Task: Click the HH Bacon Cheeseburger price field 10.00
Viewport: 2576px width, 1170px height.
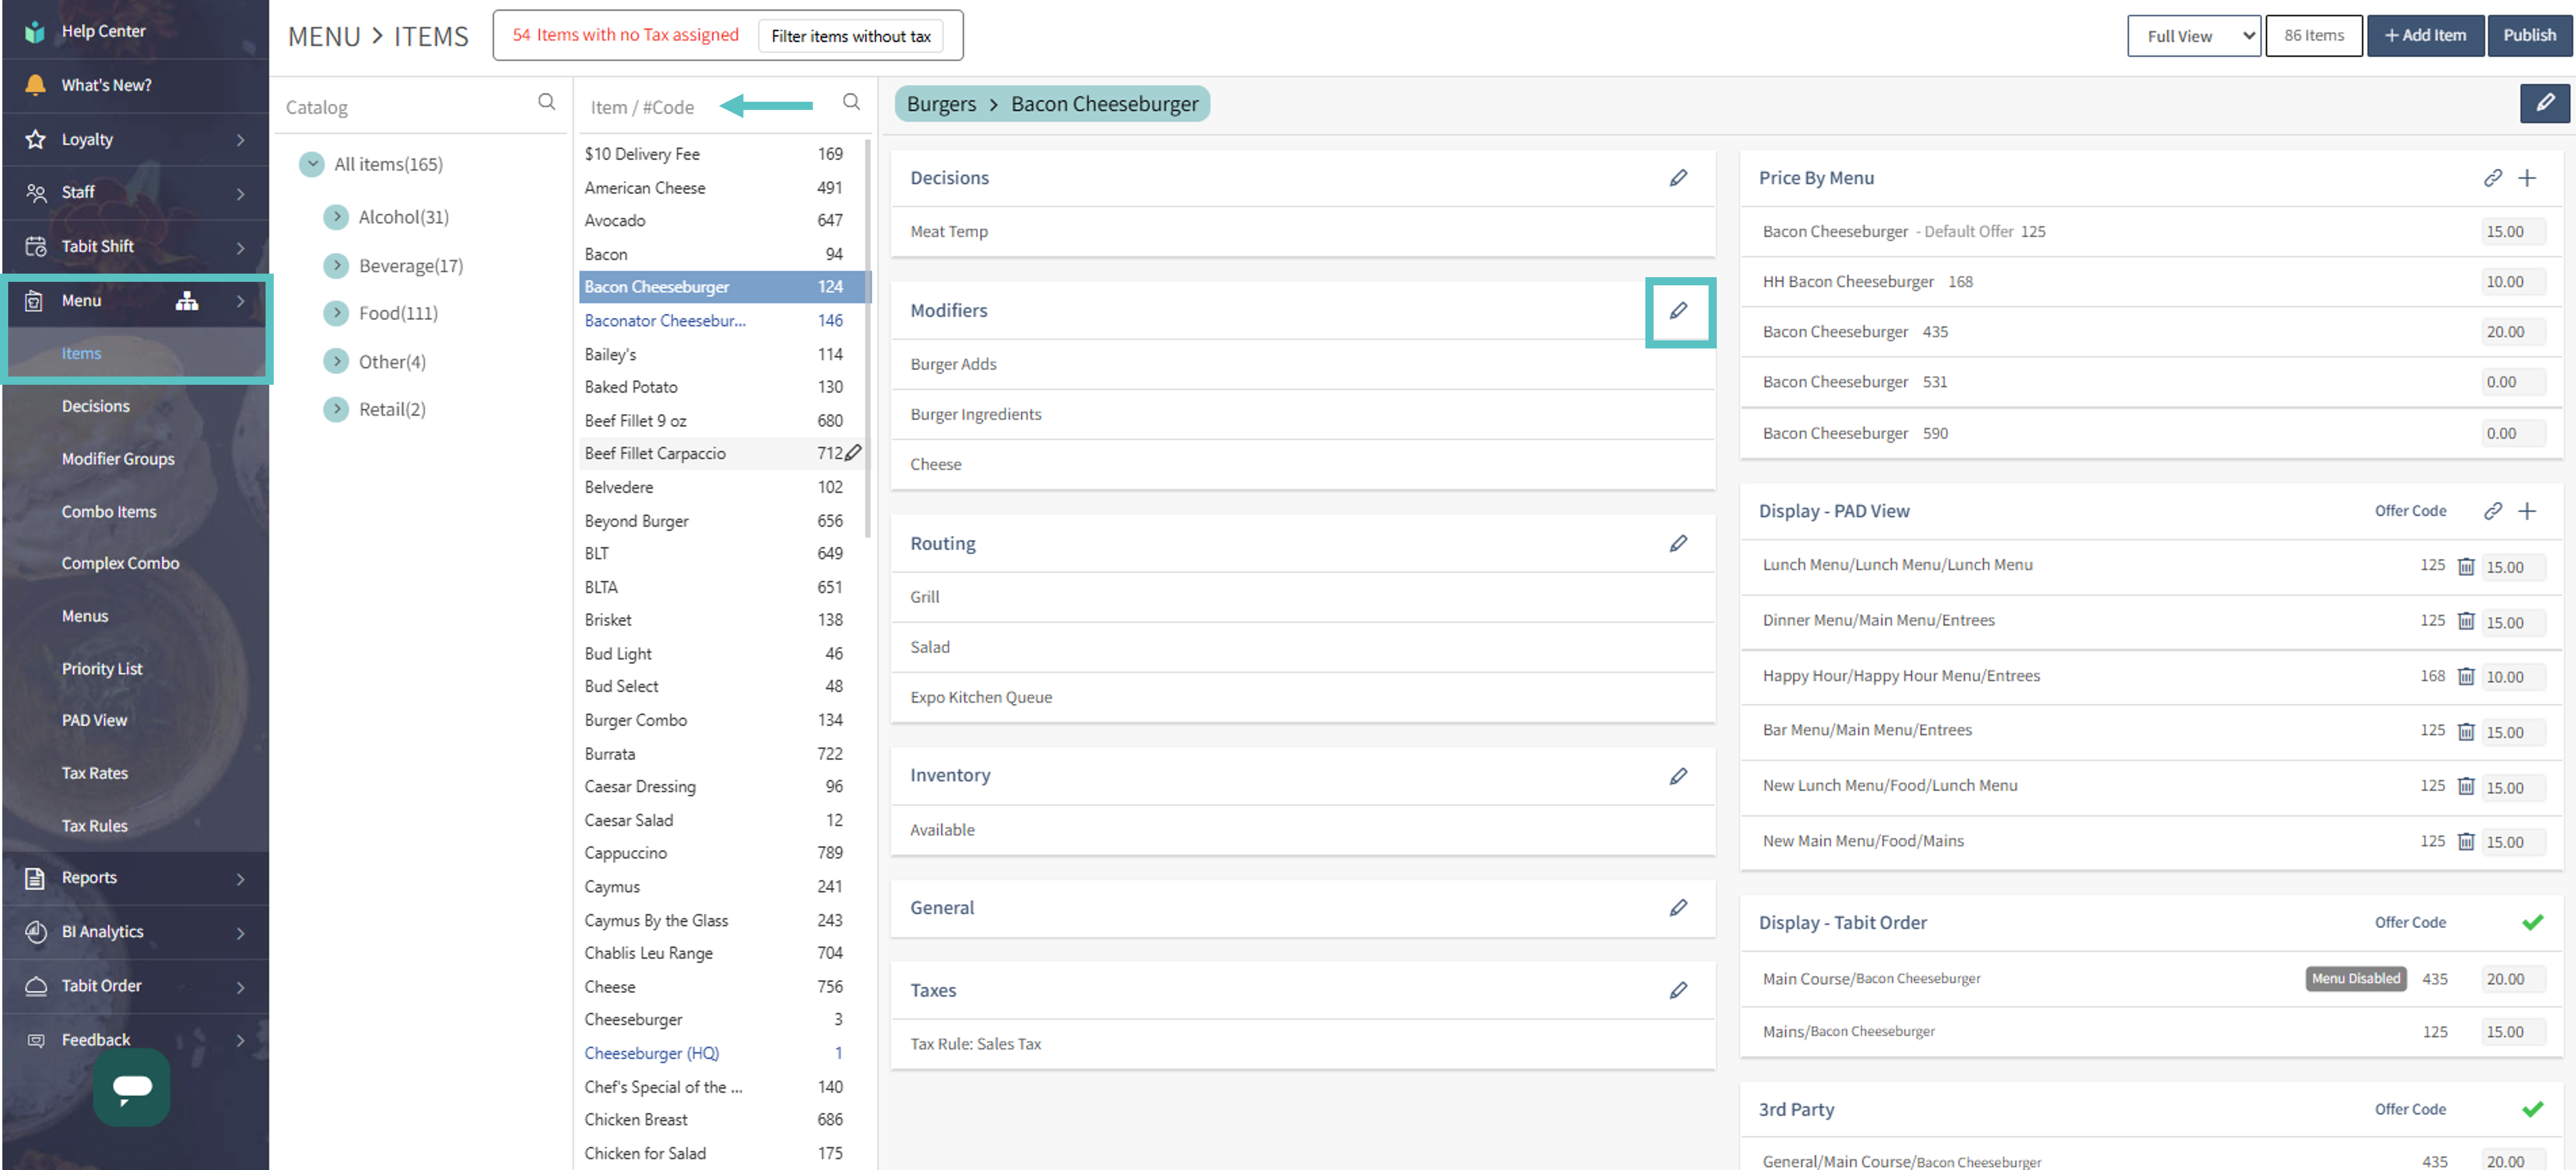Action: click(2513, 282)
